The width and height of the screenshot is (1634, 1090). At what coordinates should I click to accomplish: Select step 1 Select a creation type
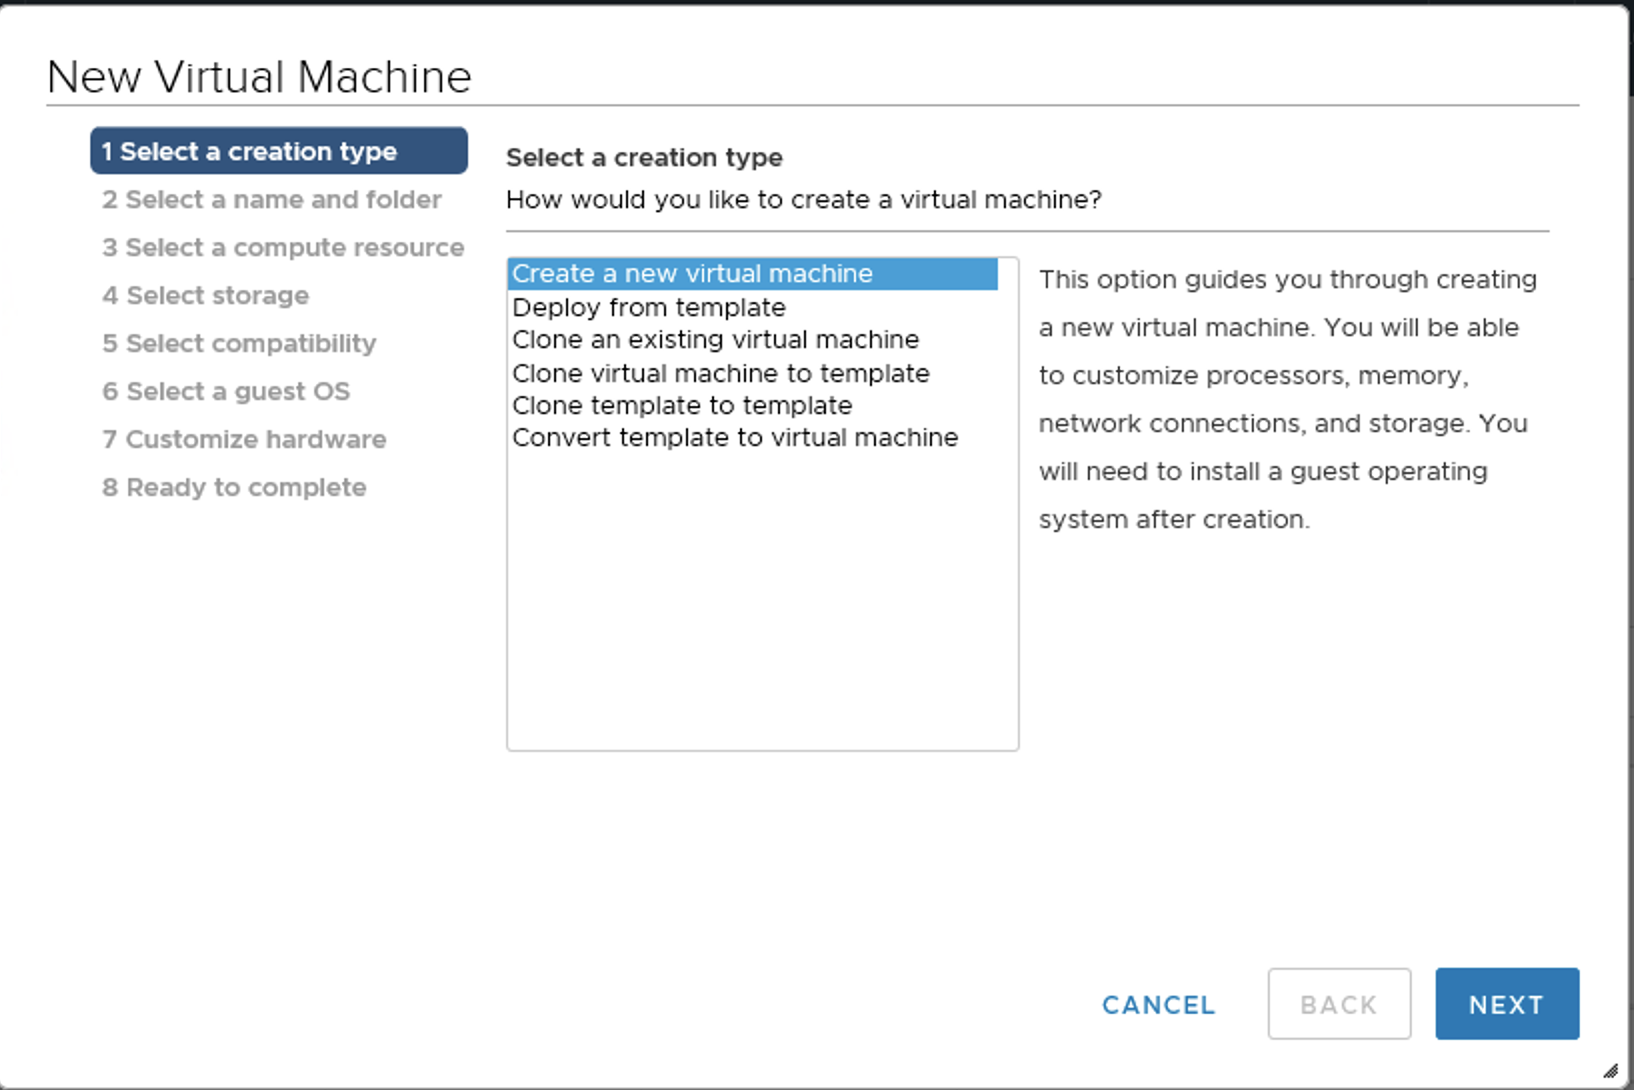[279, 151]
